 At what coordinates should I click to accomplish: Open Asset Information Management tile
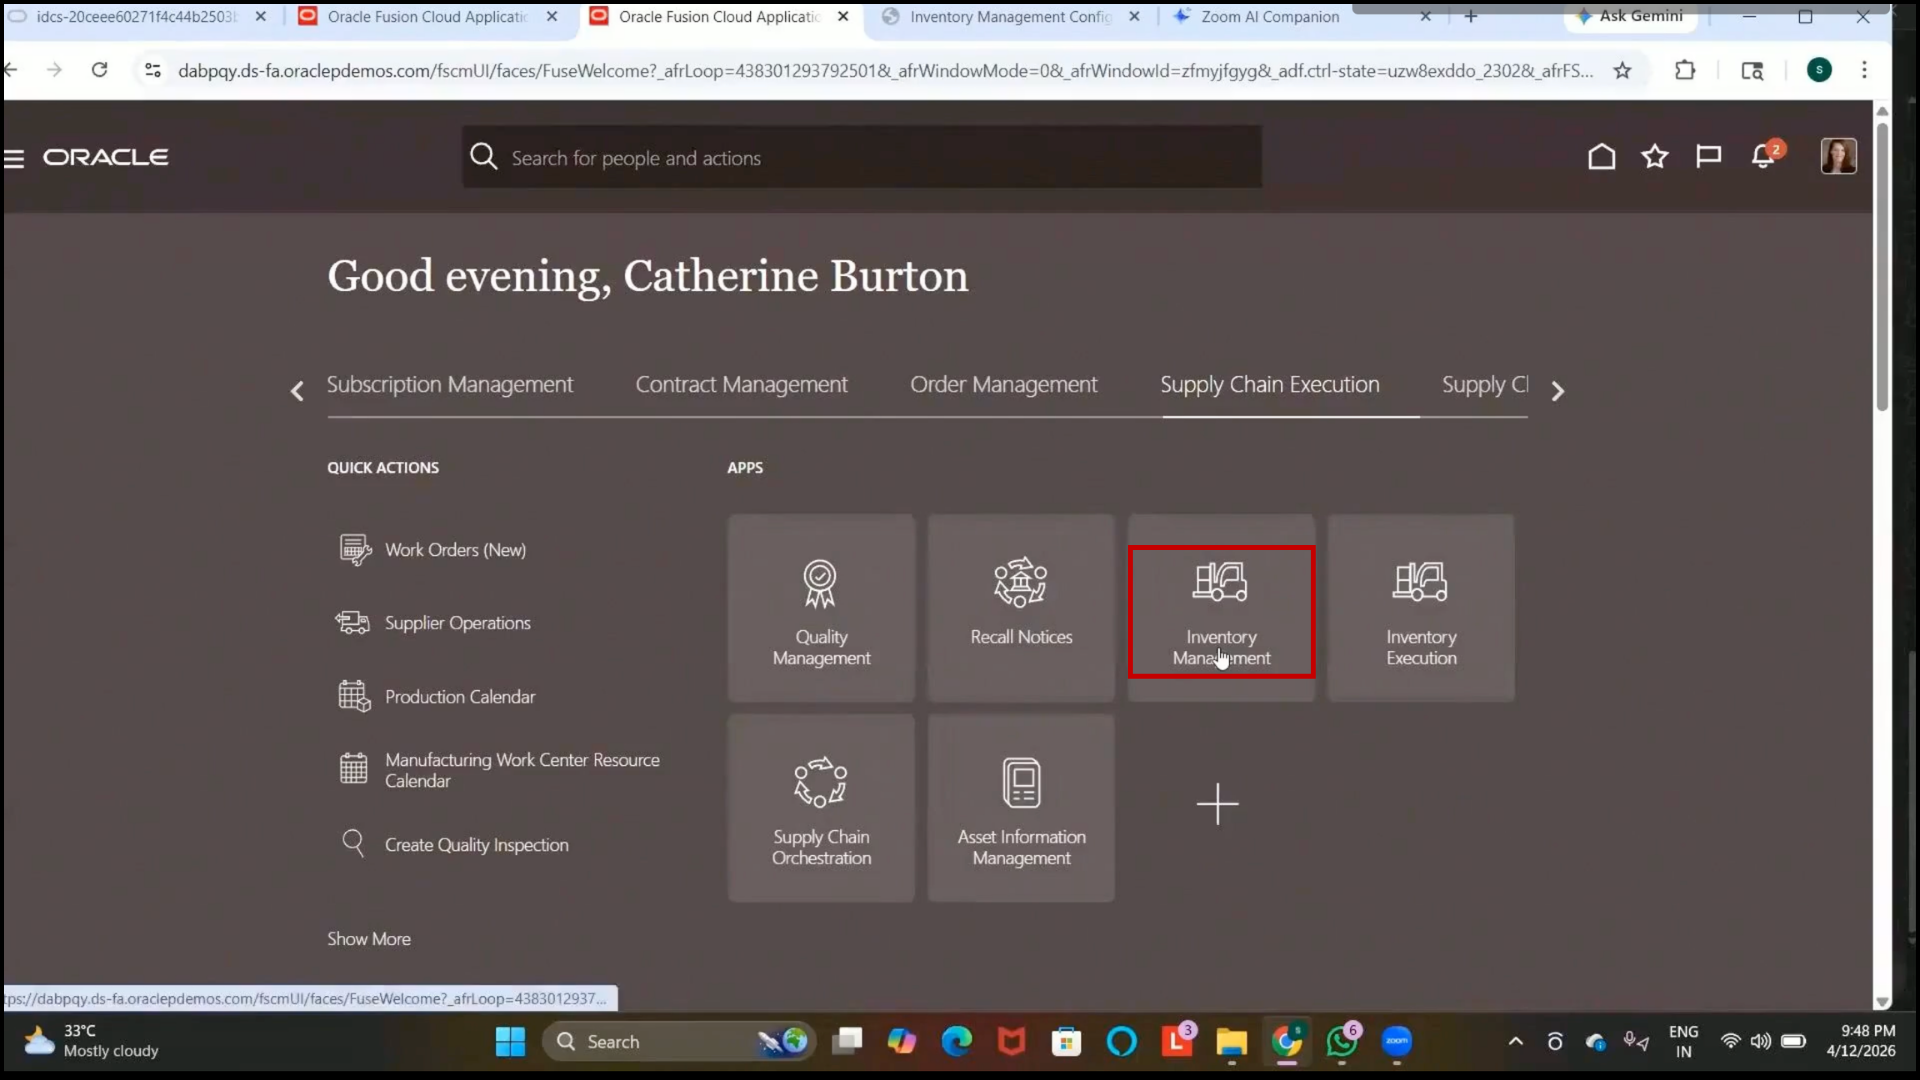pos(1021,808)
